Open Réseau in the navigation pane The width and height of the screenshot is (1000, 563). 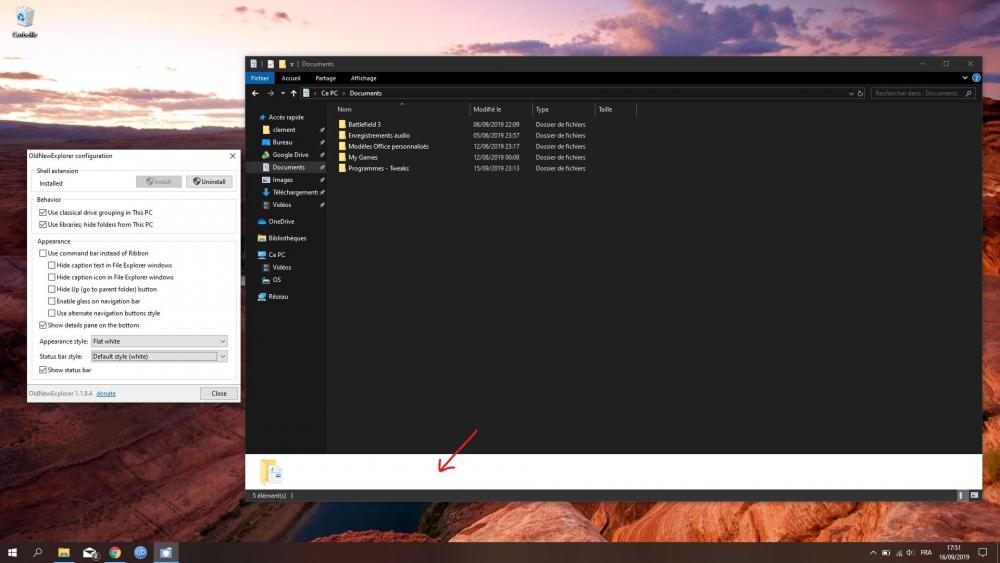[277, 297]
